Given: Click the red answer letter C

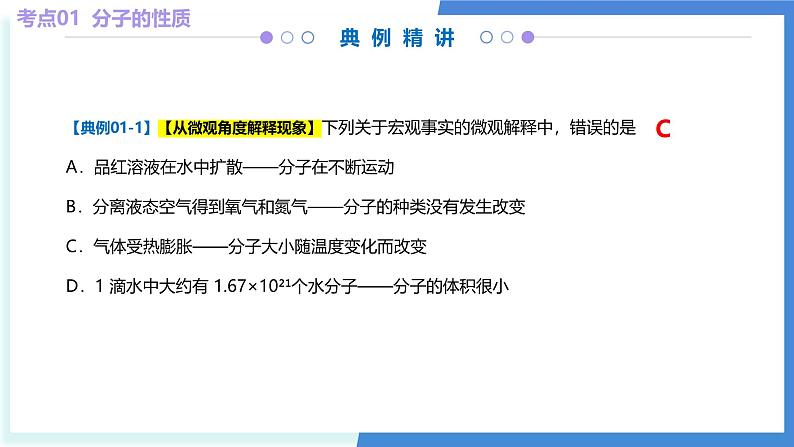Looking at the screenshot, I should (661, 128).
